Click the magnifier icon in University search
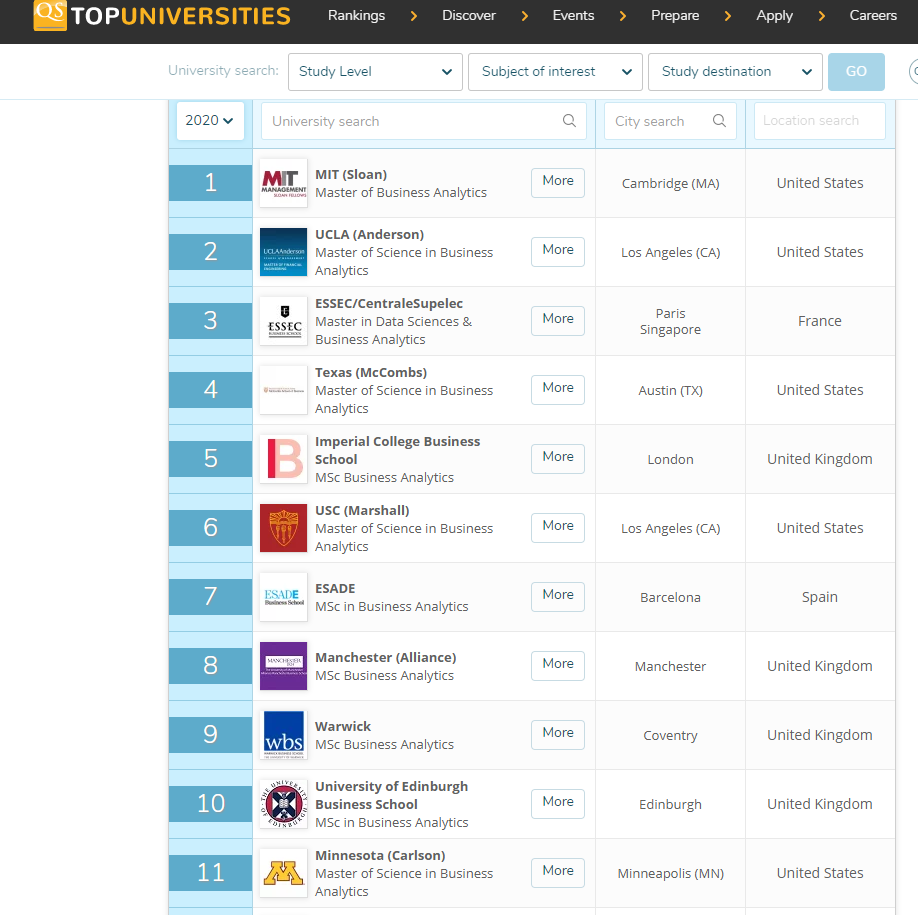The image size is (918, 915). [569, 121]
